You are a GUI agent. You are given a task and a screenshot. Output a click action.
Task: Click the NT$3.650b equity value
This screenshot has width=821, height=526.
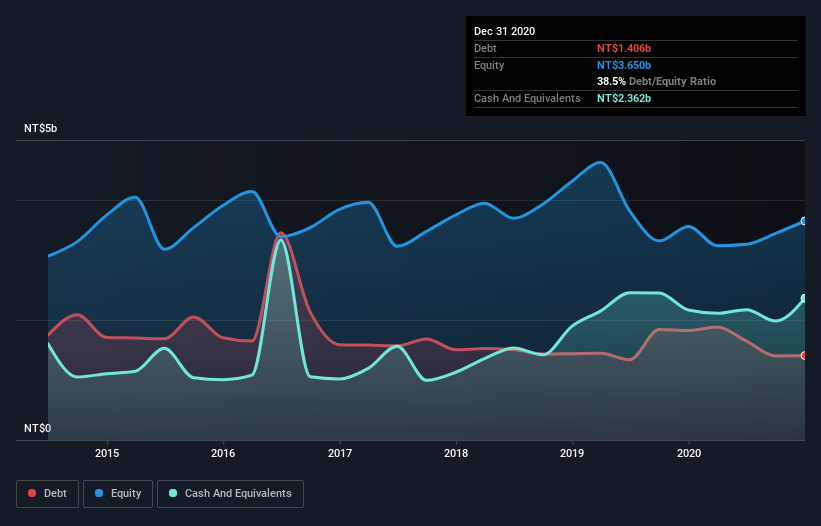[624, 65]
